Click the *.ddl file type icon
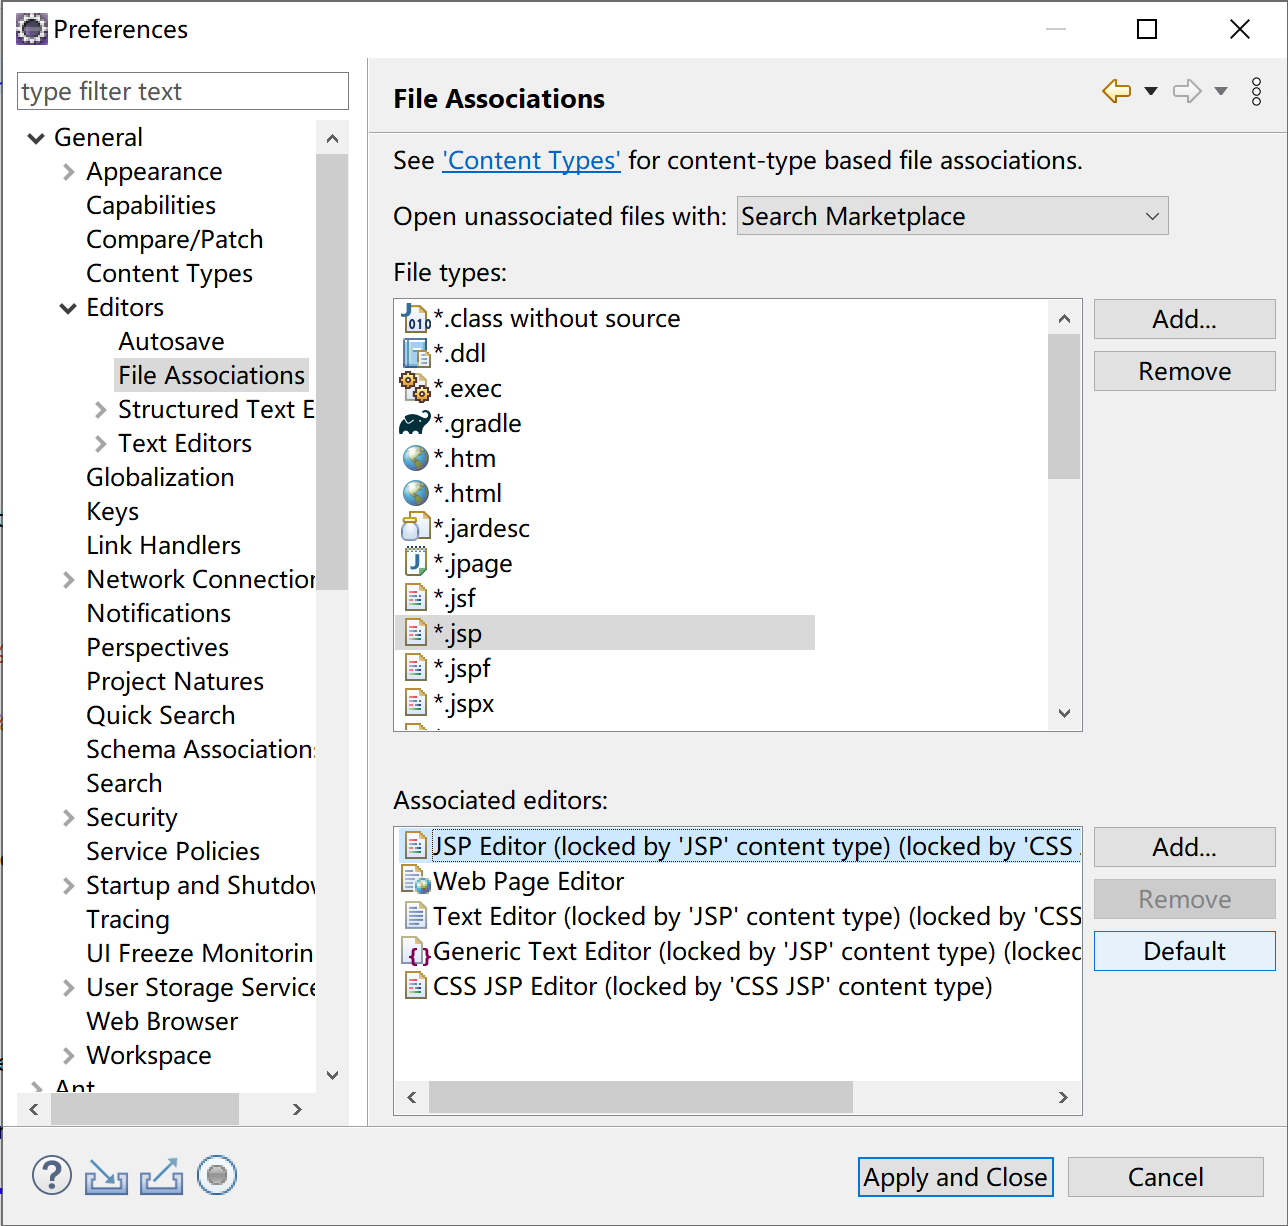The image size is (1288, 1226). pos(415,353)
